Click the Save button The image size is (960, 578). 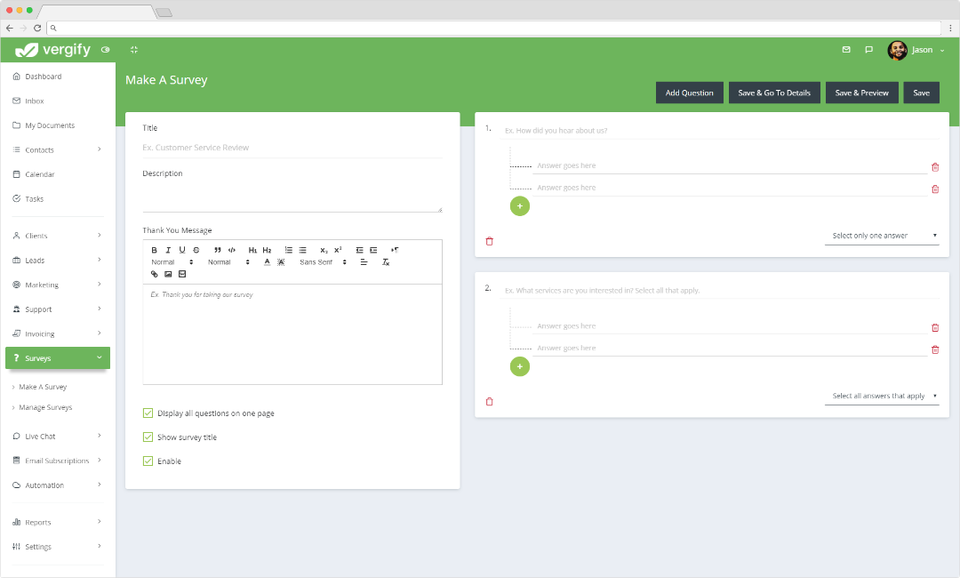click(921, 93)
